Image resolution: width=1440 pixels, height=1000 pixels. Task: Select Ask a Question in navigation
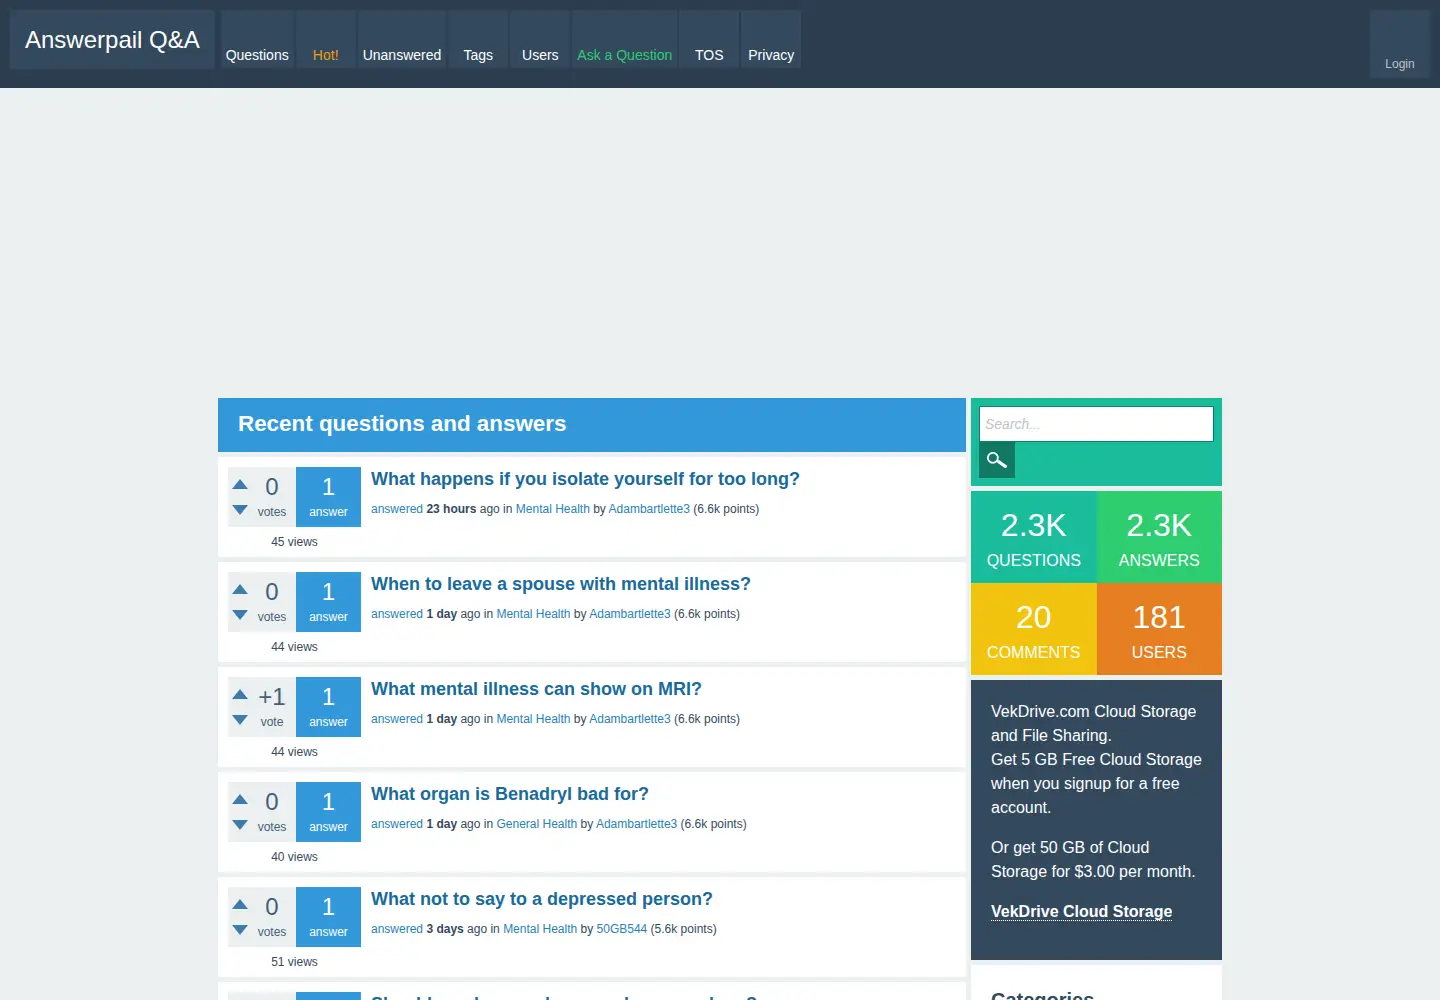[x=624, y=40]
